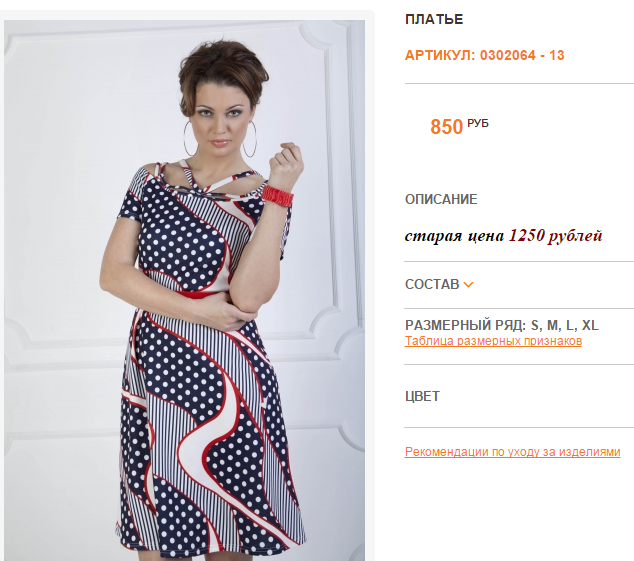This screenshot has width=634, height=561.
Task: Click the АРТИКУЛ: 0302064 - 13 text
Action: point(484,55)
